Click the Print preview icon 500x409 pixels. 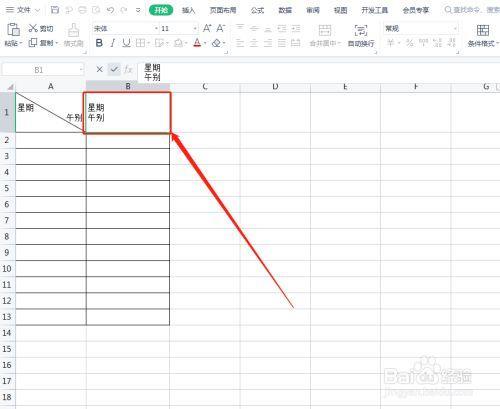(x=96, y=10)
